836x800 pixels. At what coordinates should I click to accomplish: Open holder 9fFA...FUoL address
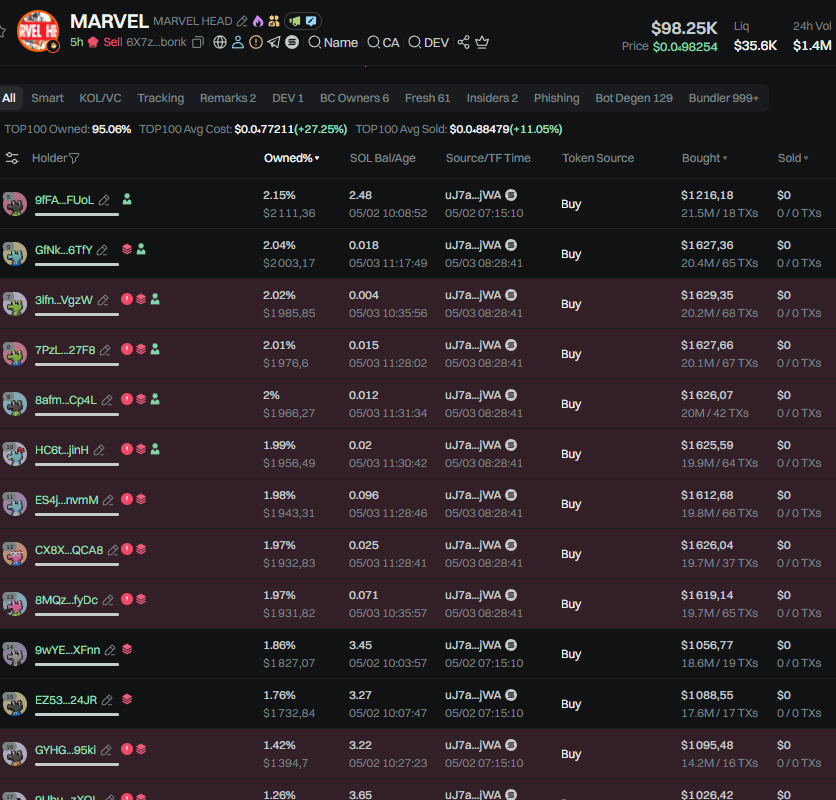65,200
